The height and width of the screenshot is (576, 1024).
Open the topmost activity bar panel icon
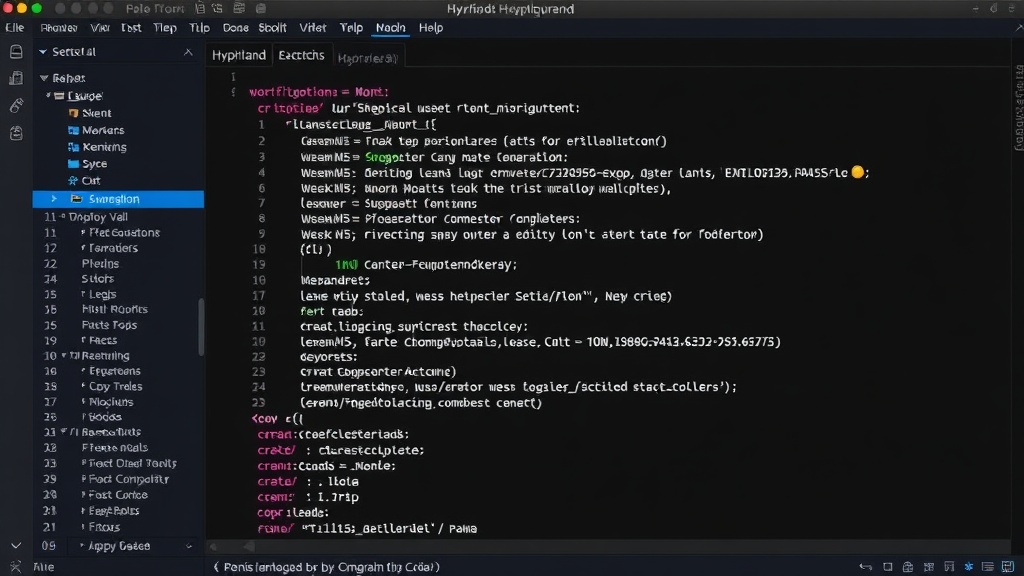[x=16, y=52]
